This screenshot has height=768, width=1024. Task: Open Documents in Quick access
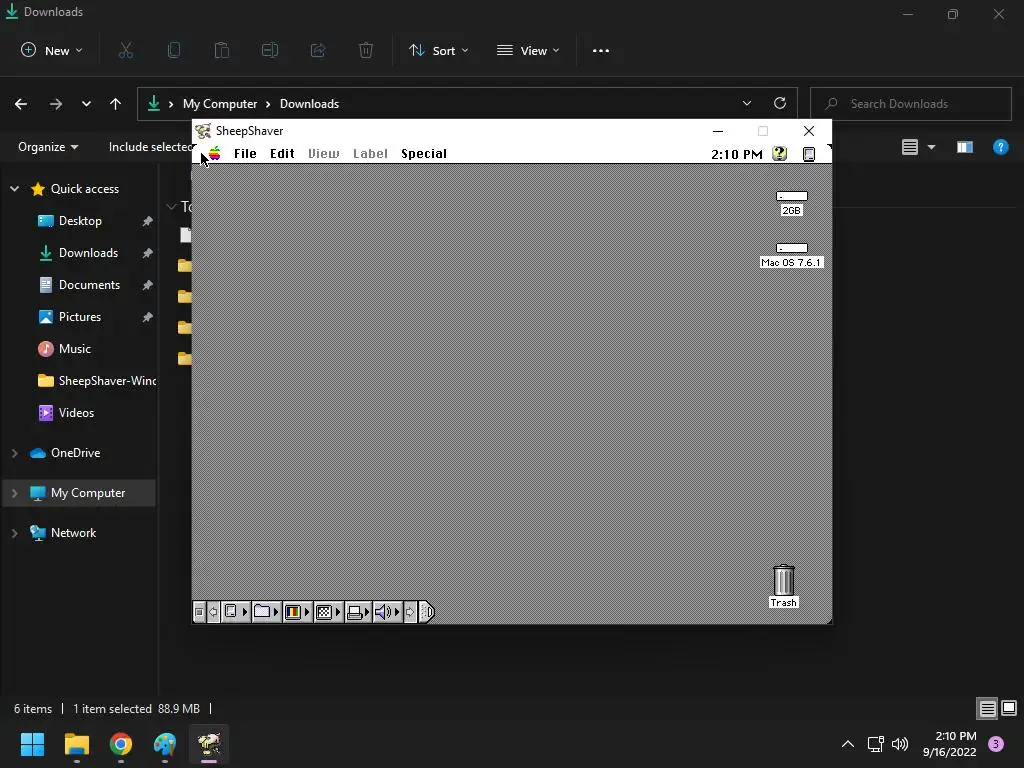pyautogui.click(x=89, y=285)
